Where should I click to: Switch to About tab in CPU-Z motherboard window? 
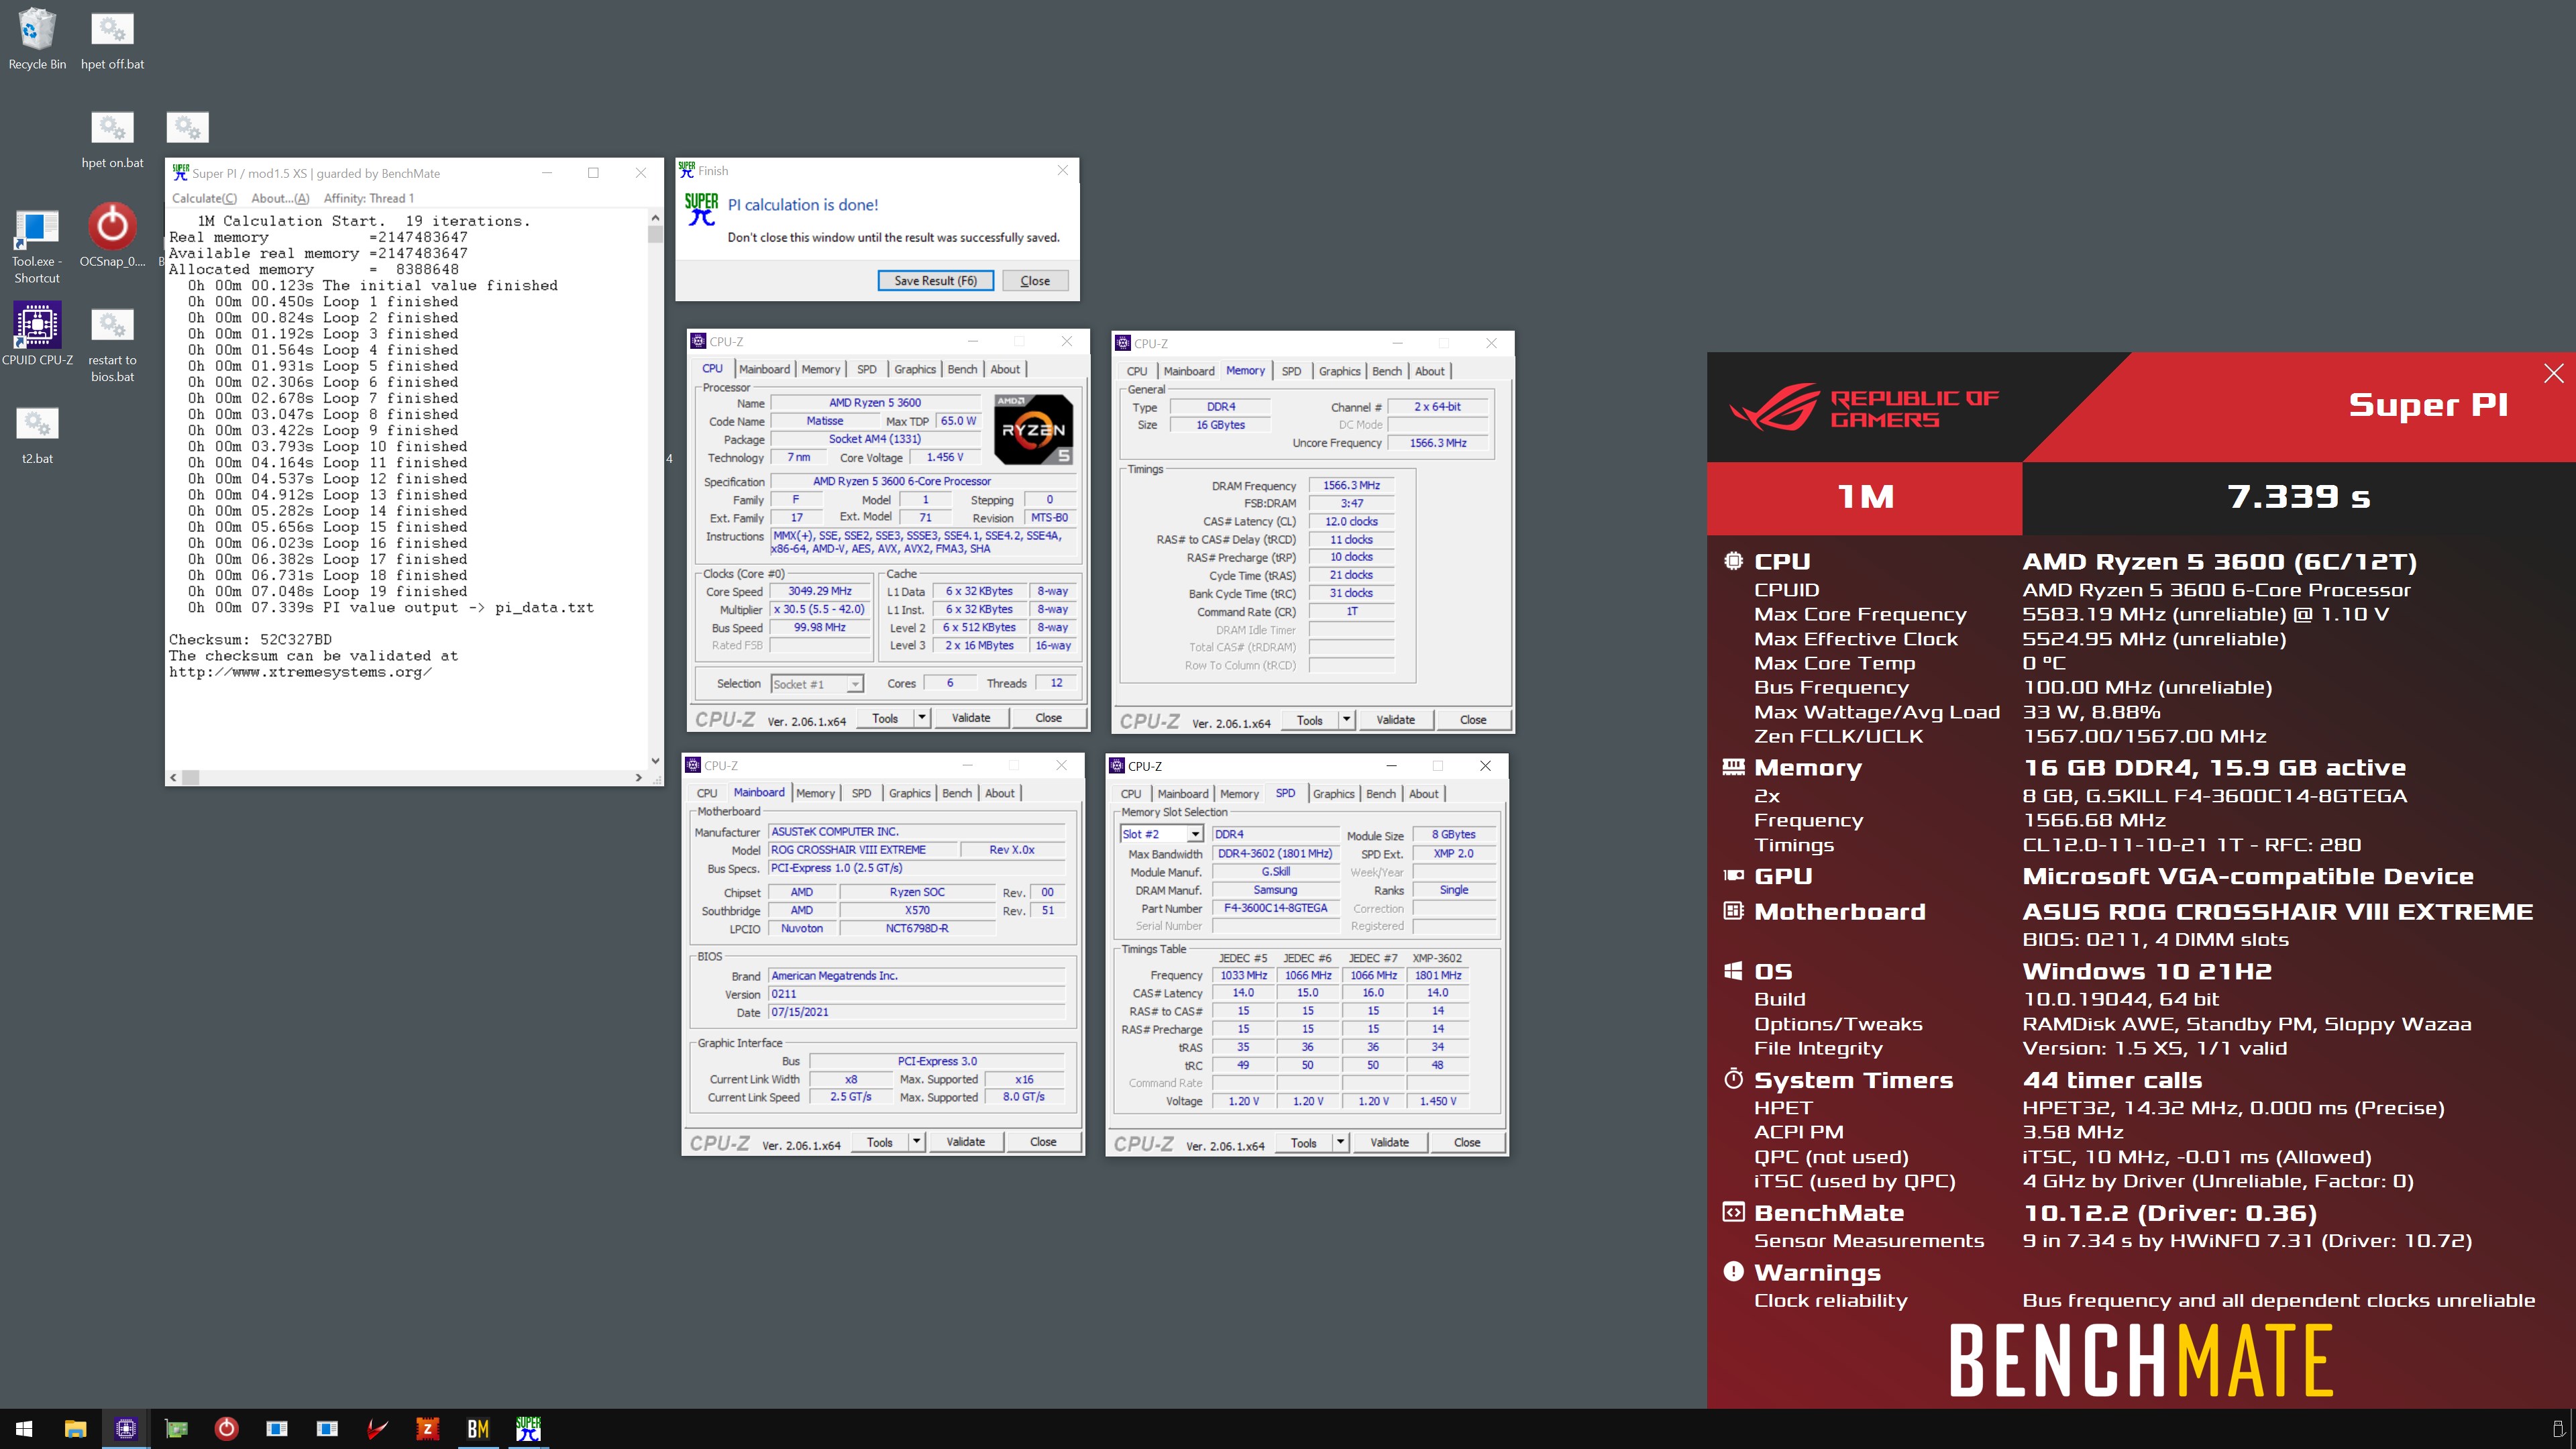(x=1000, y=793)
